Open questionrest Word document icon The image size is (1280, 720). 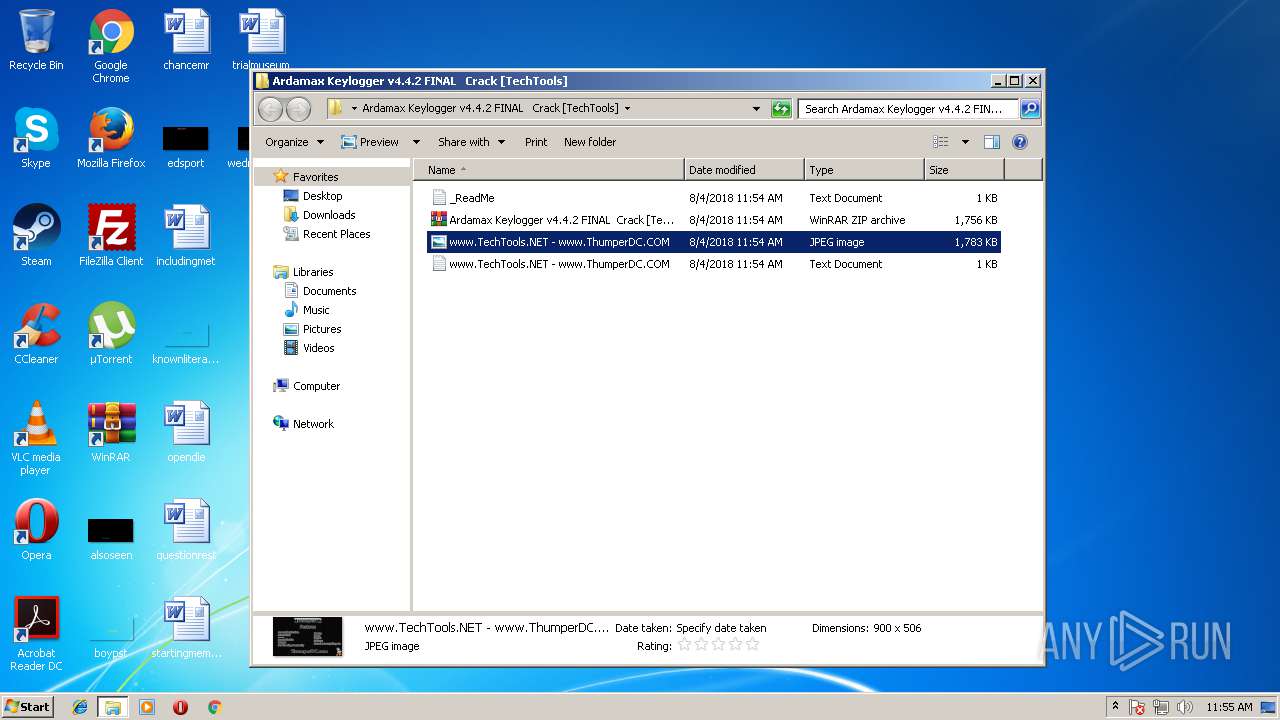point(186,530)
